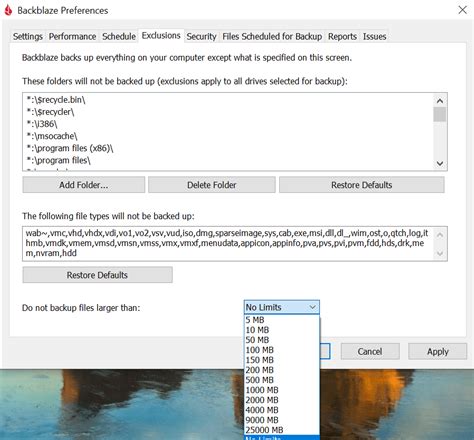The width and height of the screenshot is (474, 440).
Task: Pick the 100 MB option
Action: point(282,350)
